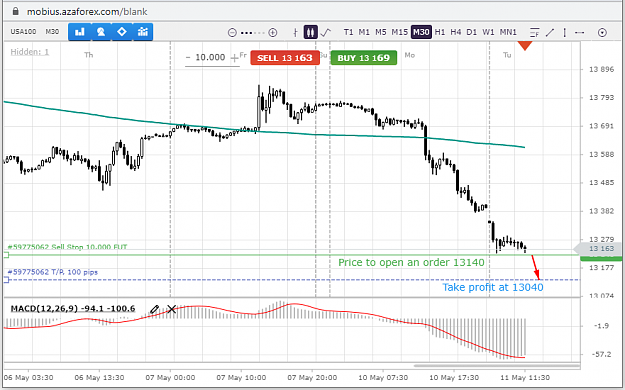Click the BUY 13 169 button

coord(364,58)
